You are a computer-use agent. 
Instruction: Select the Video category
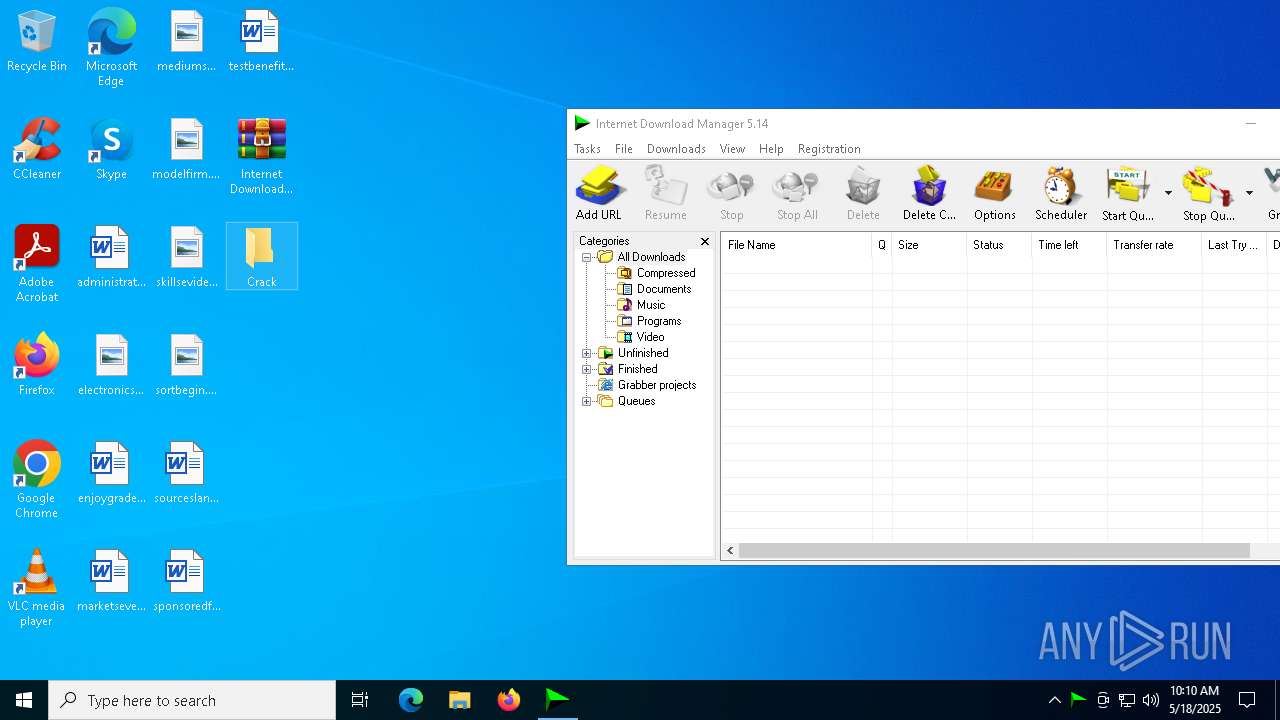pyautogui.click(x=641, y=337)
